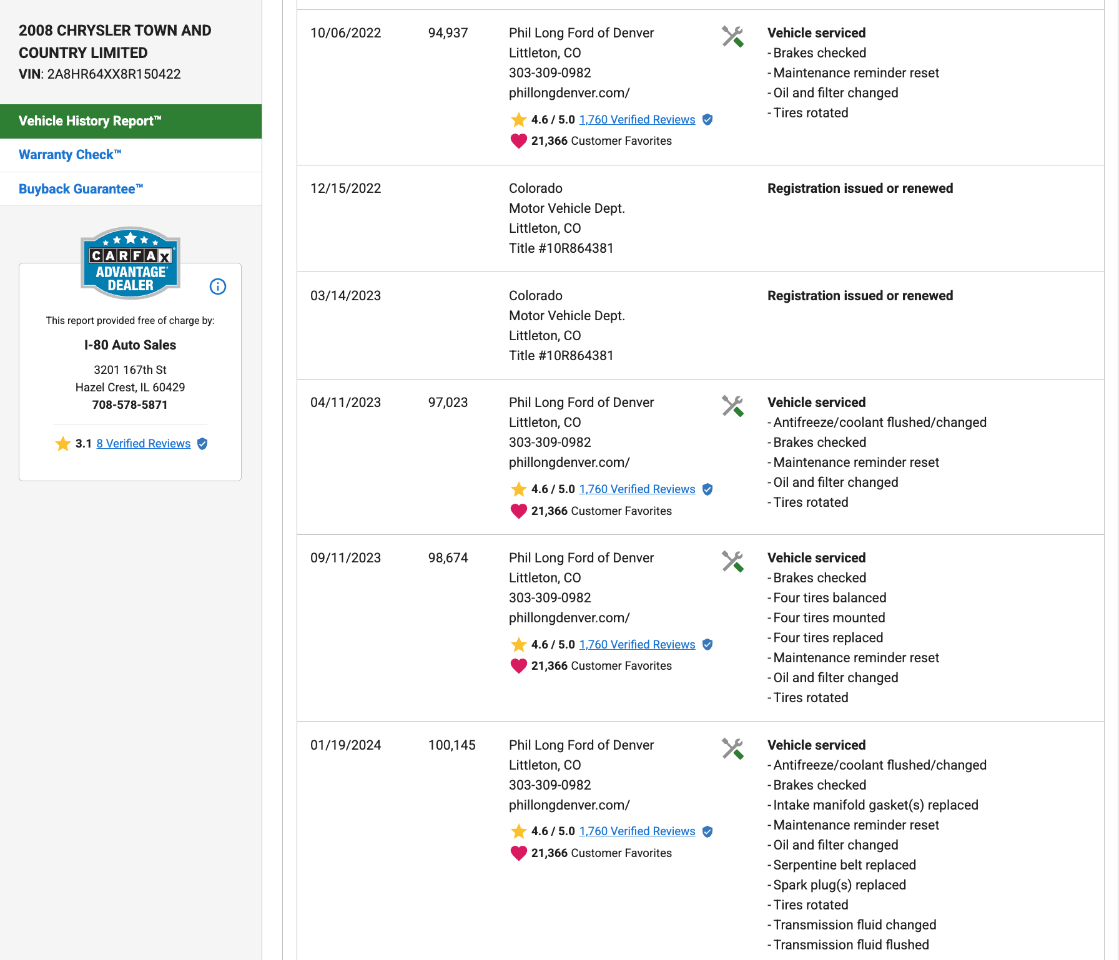This screenshot has height=960, width=1119.
Task: Click verified shield icon in the 09/11/2023 entry
Action: click(707, 644)
